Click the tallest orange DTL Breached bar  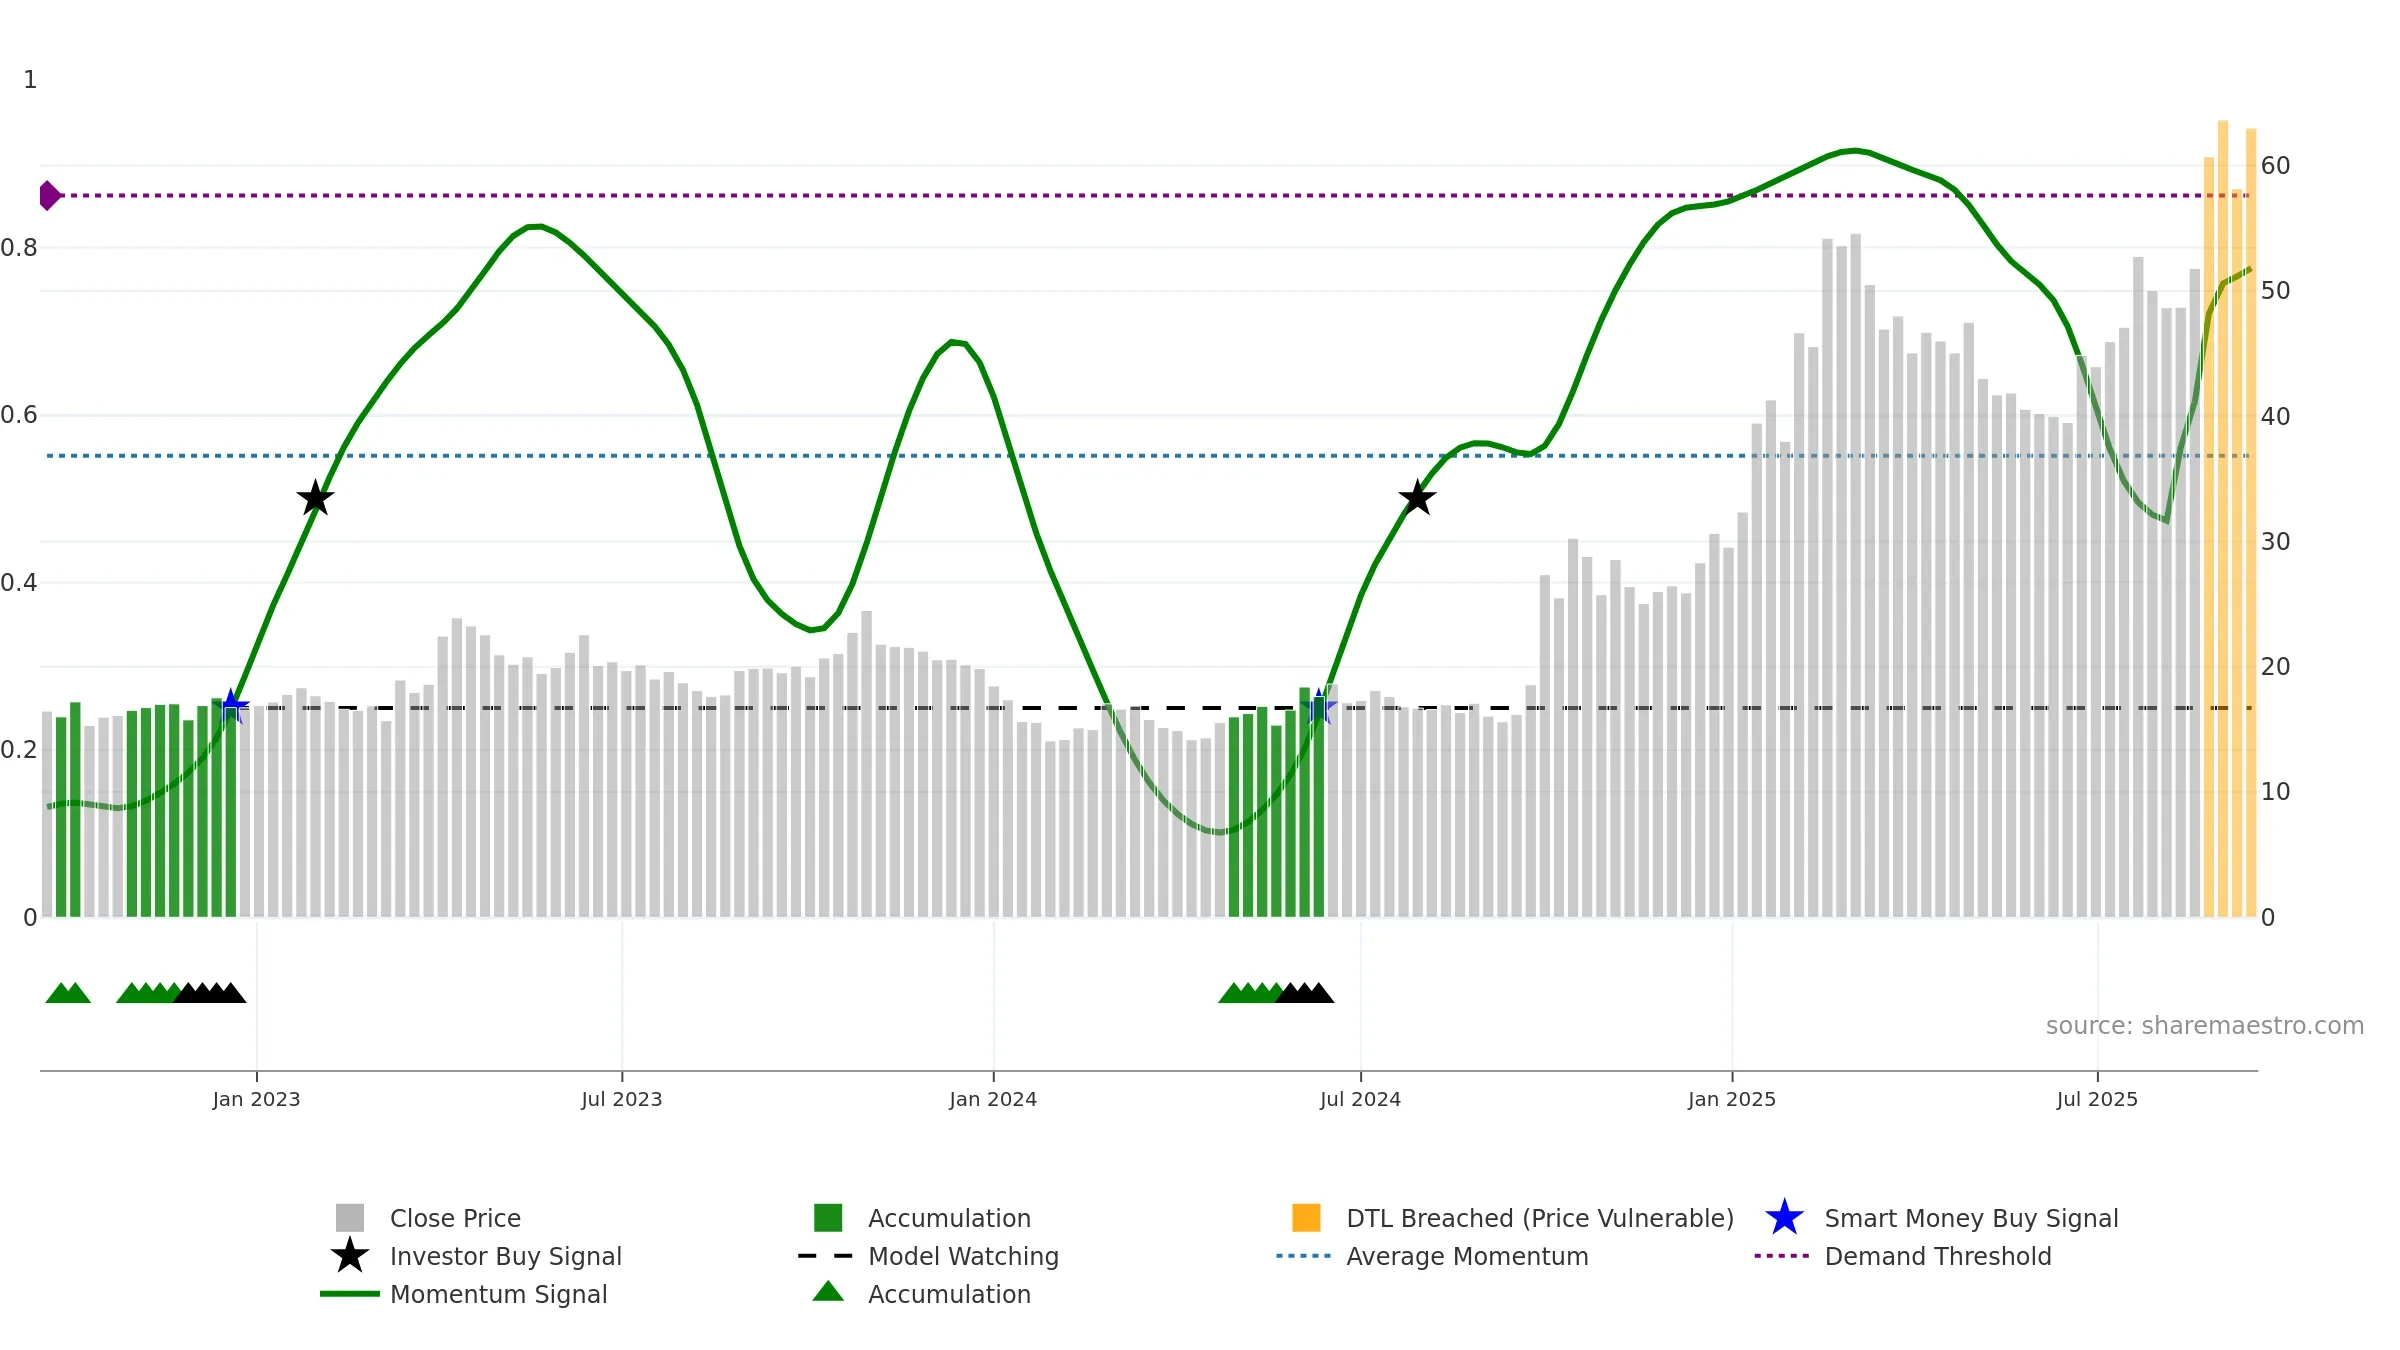[2223, 518]
